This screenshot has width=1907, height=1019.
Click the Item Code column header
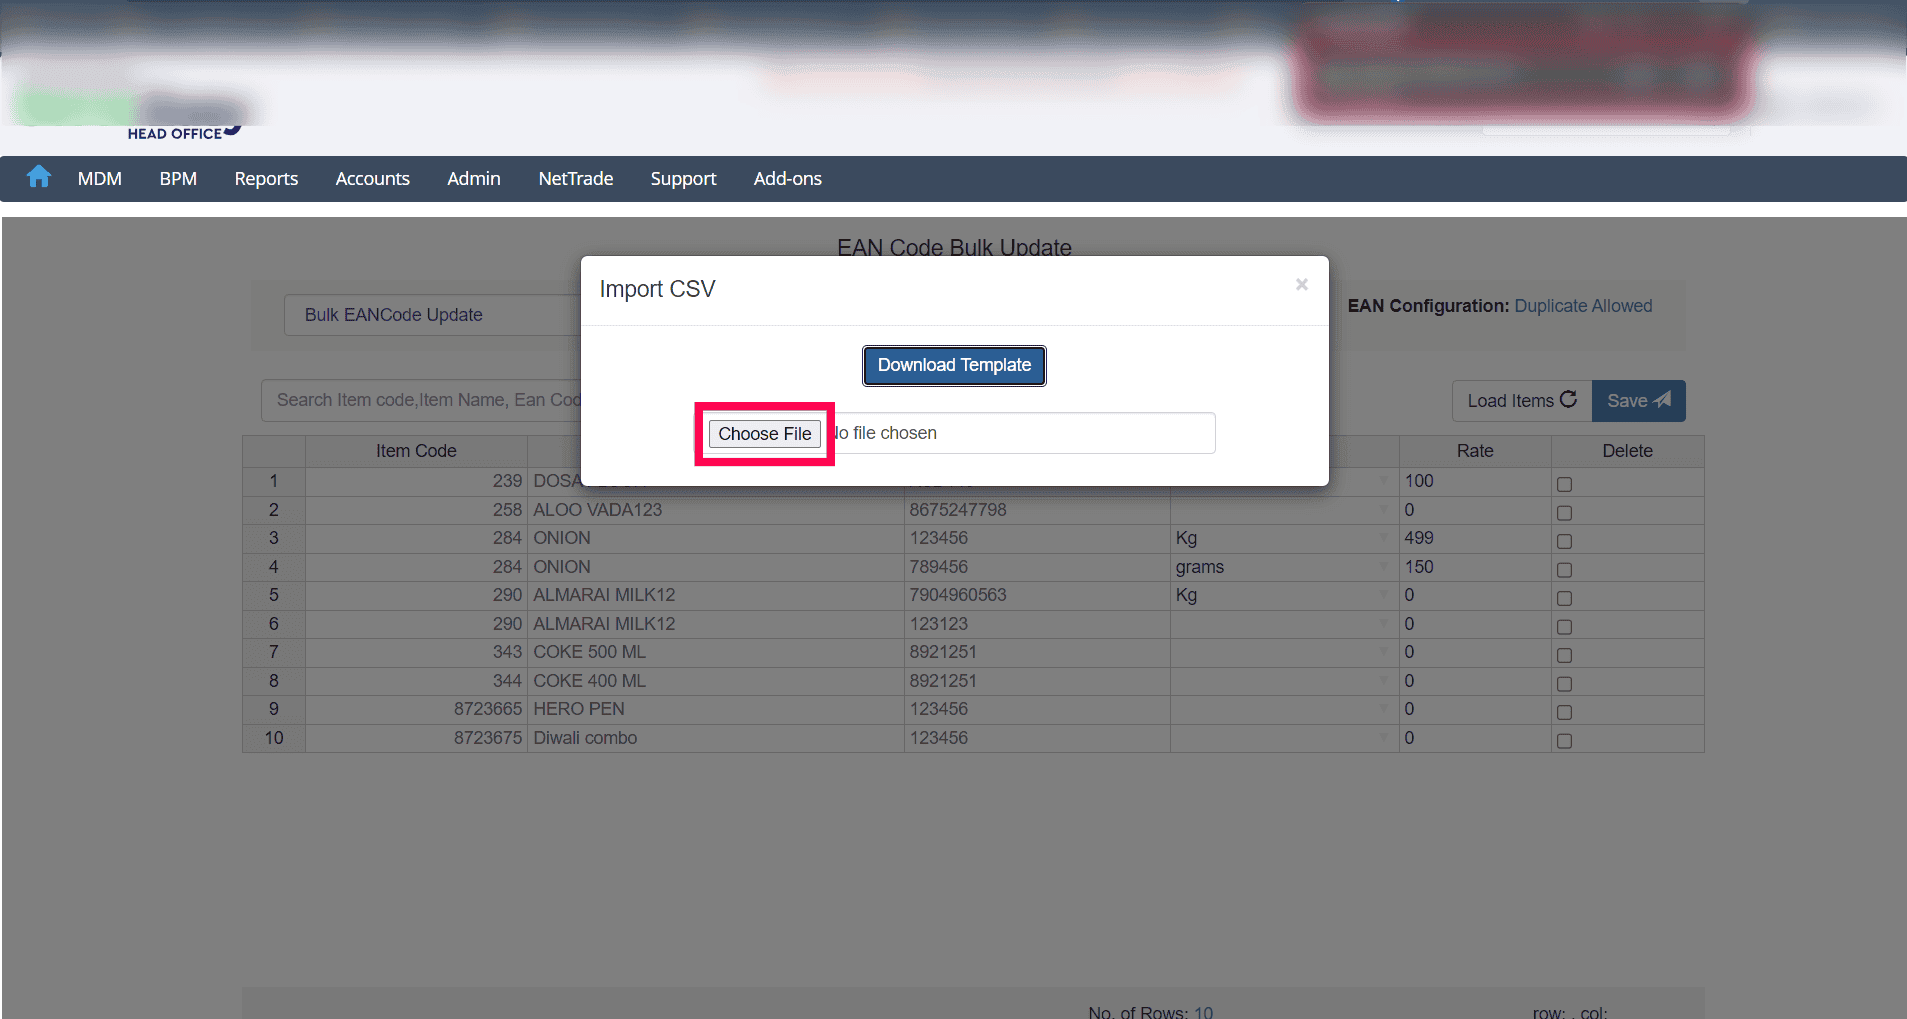[x=416, y=451]
